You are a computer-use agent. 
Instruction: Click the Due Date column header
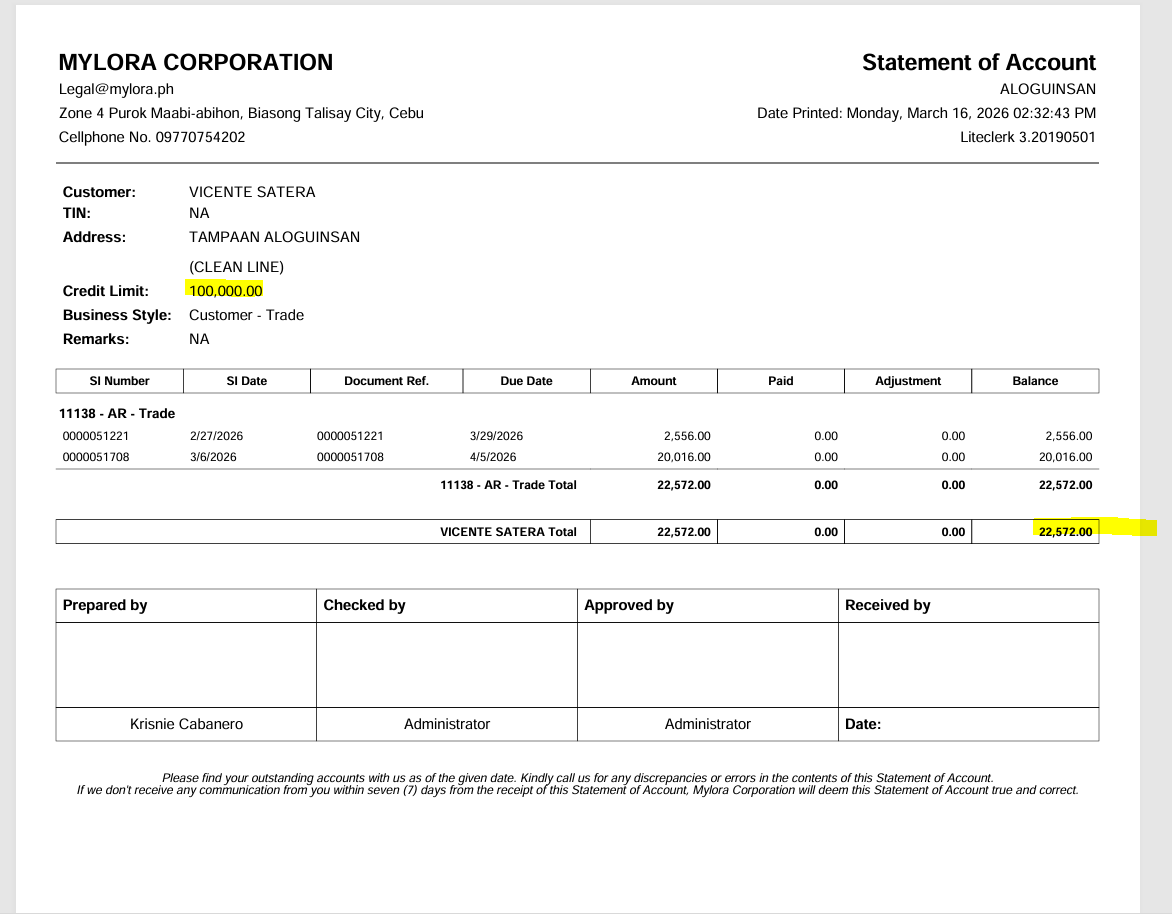coord(526,381)
